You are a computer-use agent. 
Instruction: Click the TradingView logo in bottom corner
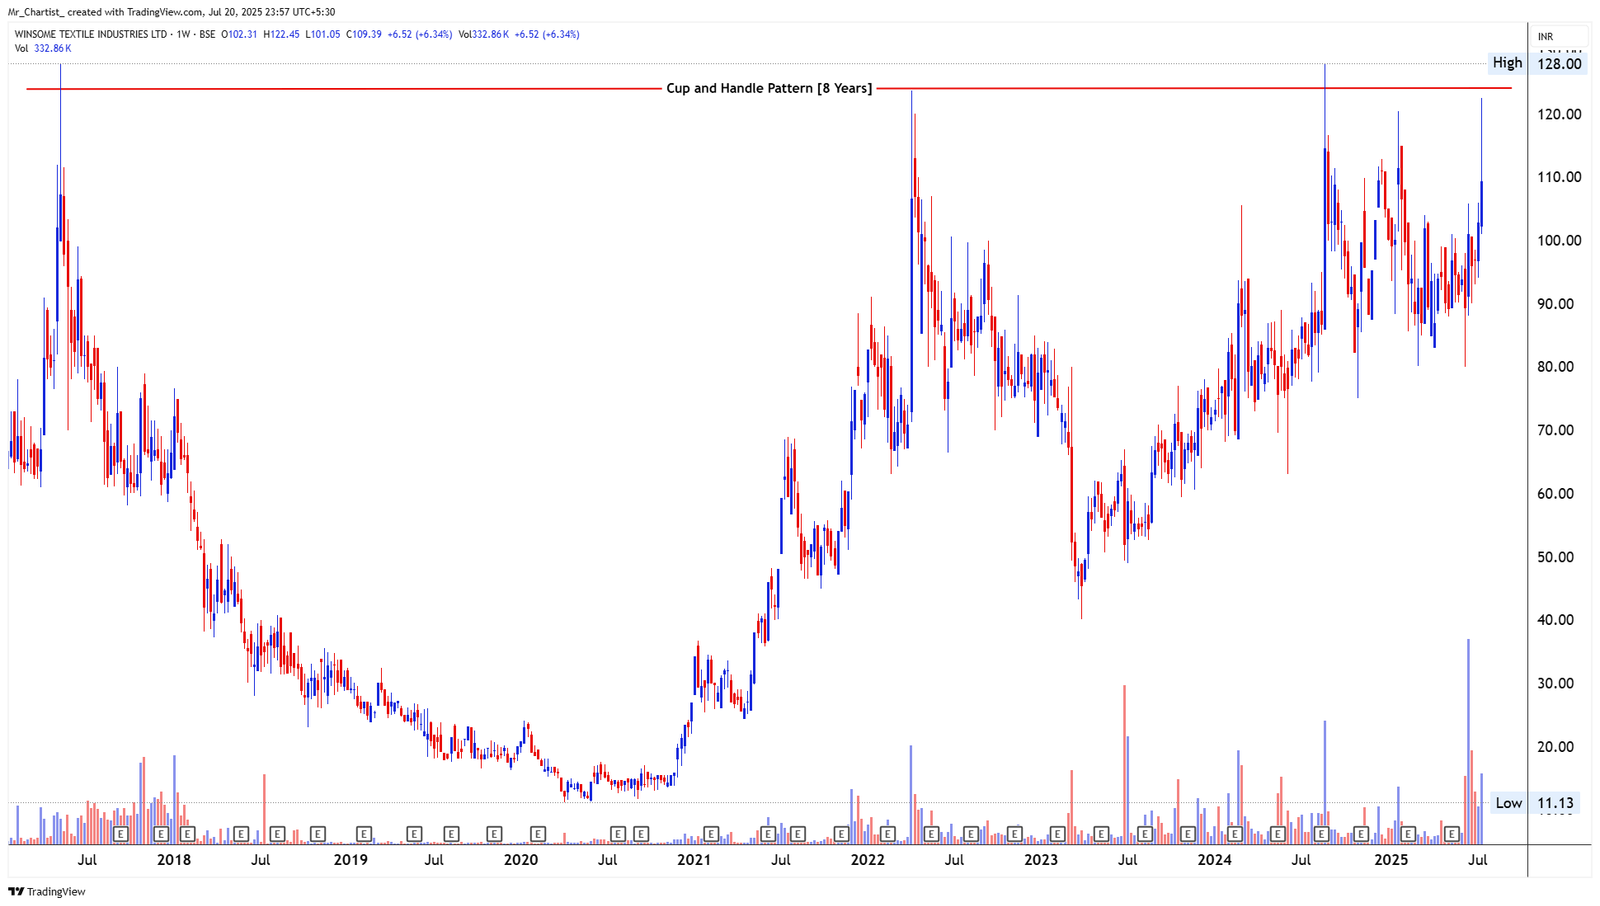click(x=44, y=891)
